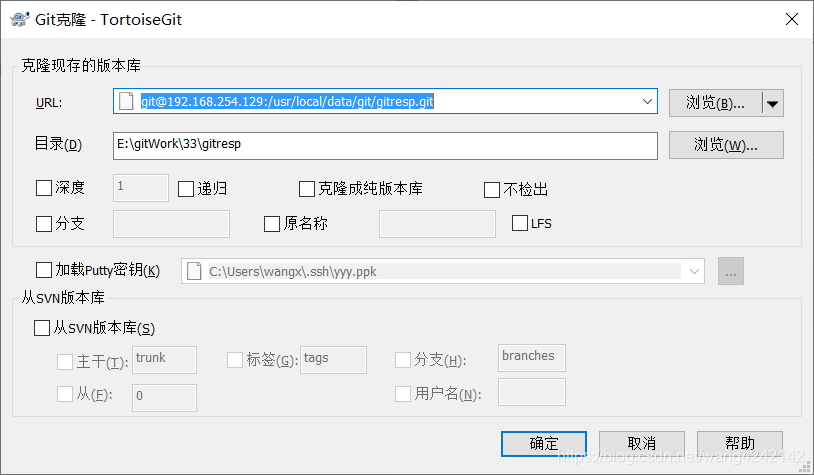Toggle the 用户名(N) username checkbox
Viewport: 814px width, 475px height.
coord(403,394)
